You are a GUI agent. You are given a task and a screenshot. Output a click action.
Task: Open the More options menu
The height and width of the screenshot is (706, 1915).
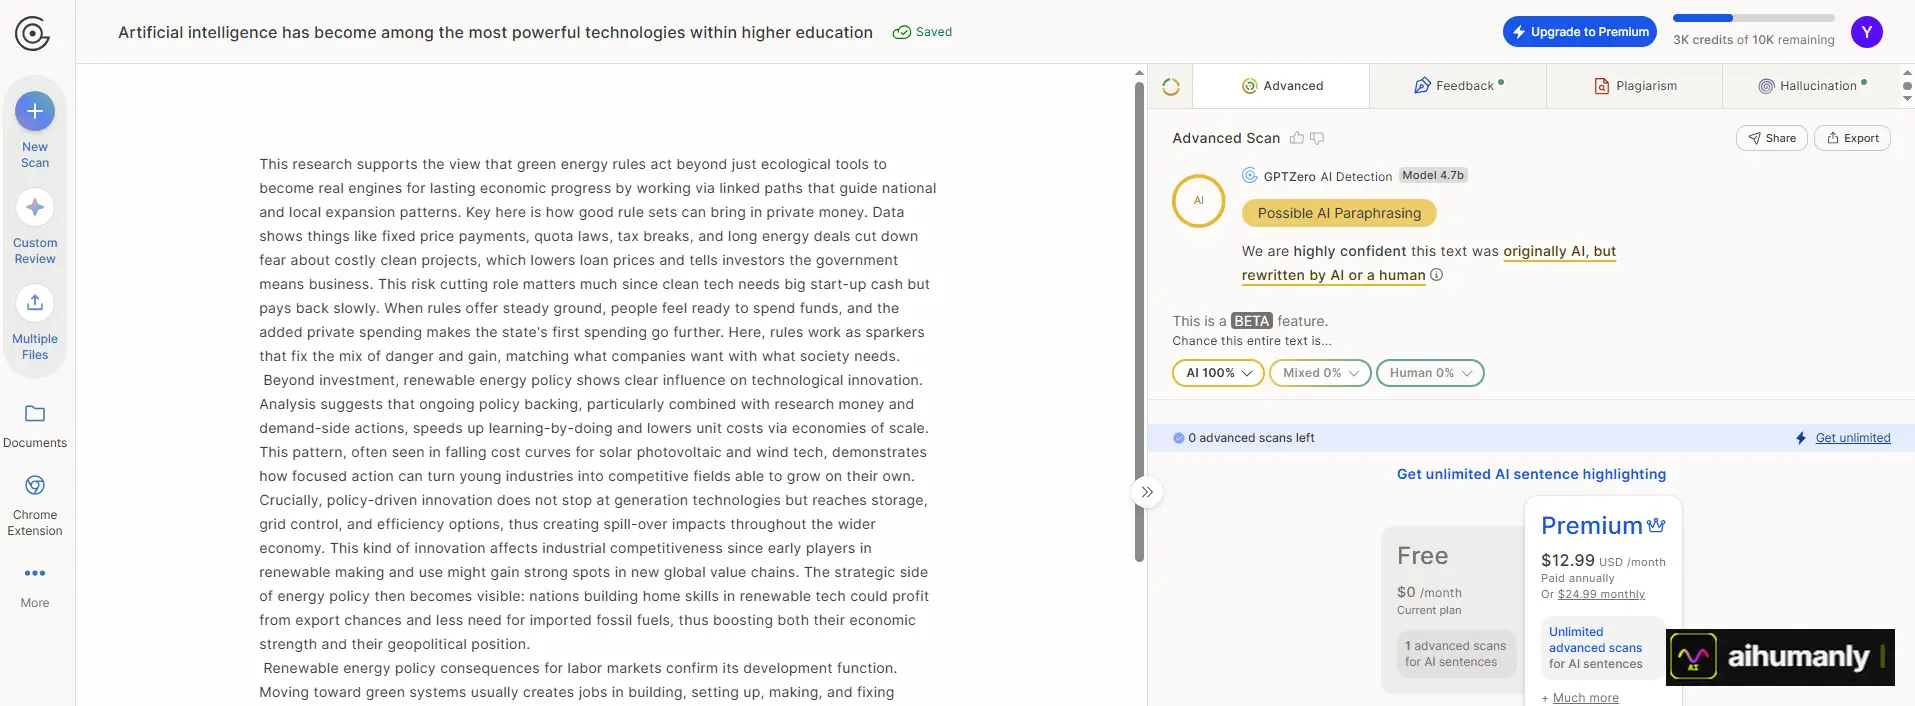(35, 586)
